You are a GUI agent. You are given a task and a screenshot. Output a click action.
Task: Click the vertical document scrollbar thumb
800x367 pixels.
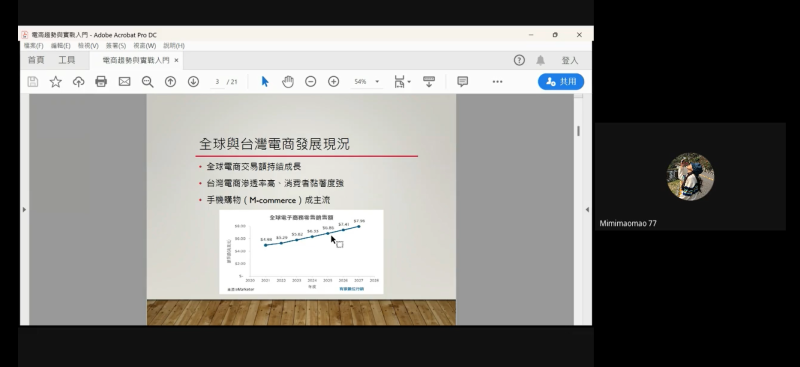click(x=578, y=131)
